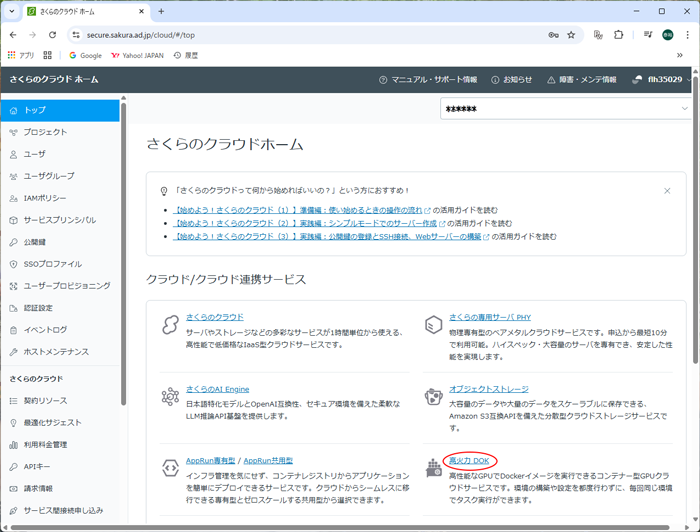Image resolution: width=700 pixels, height=532 pixels.
Task: Open the browser profile avatar
Action: 668,35
